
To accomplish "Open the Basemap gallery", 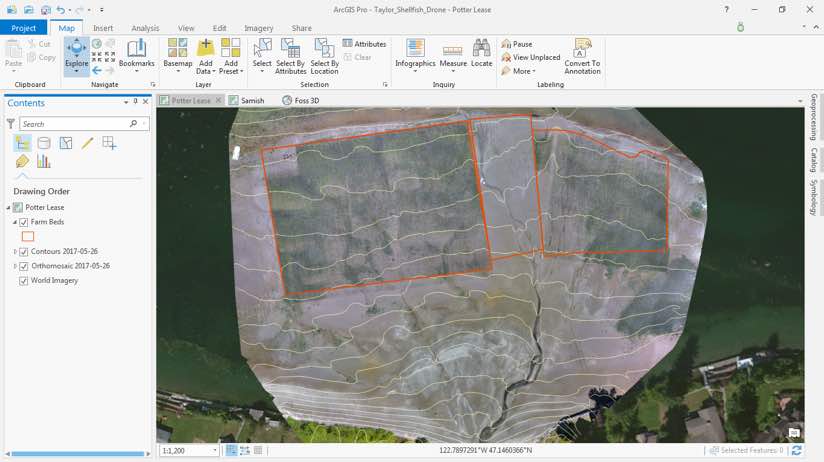I will tap(178, 54).
